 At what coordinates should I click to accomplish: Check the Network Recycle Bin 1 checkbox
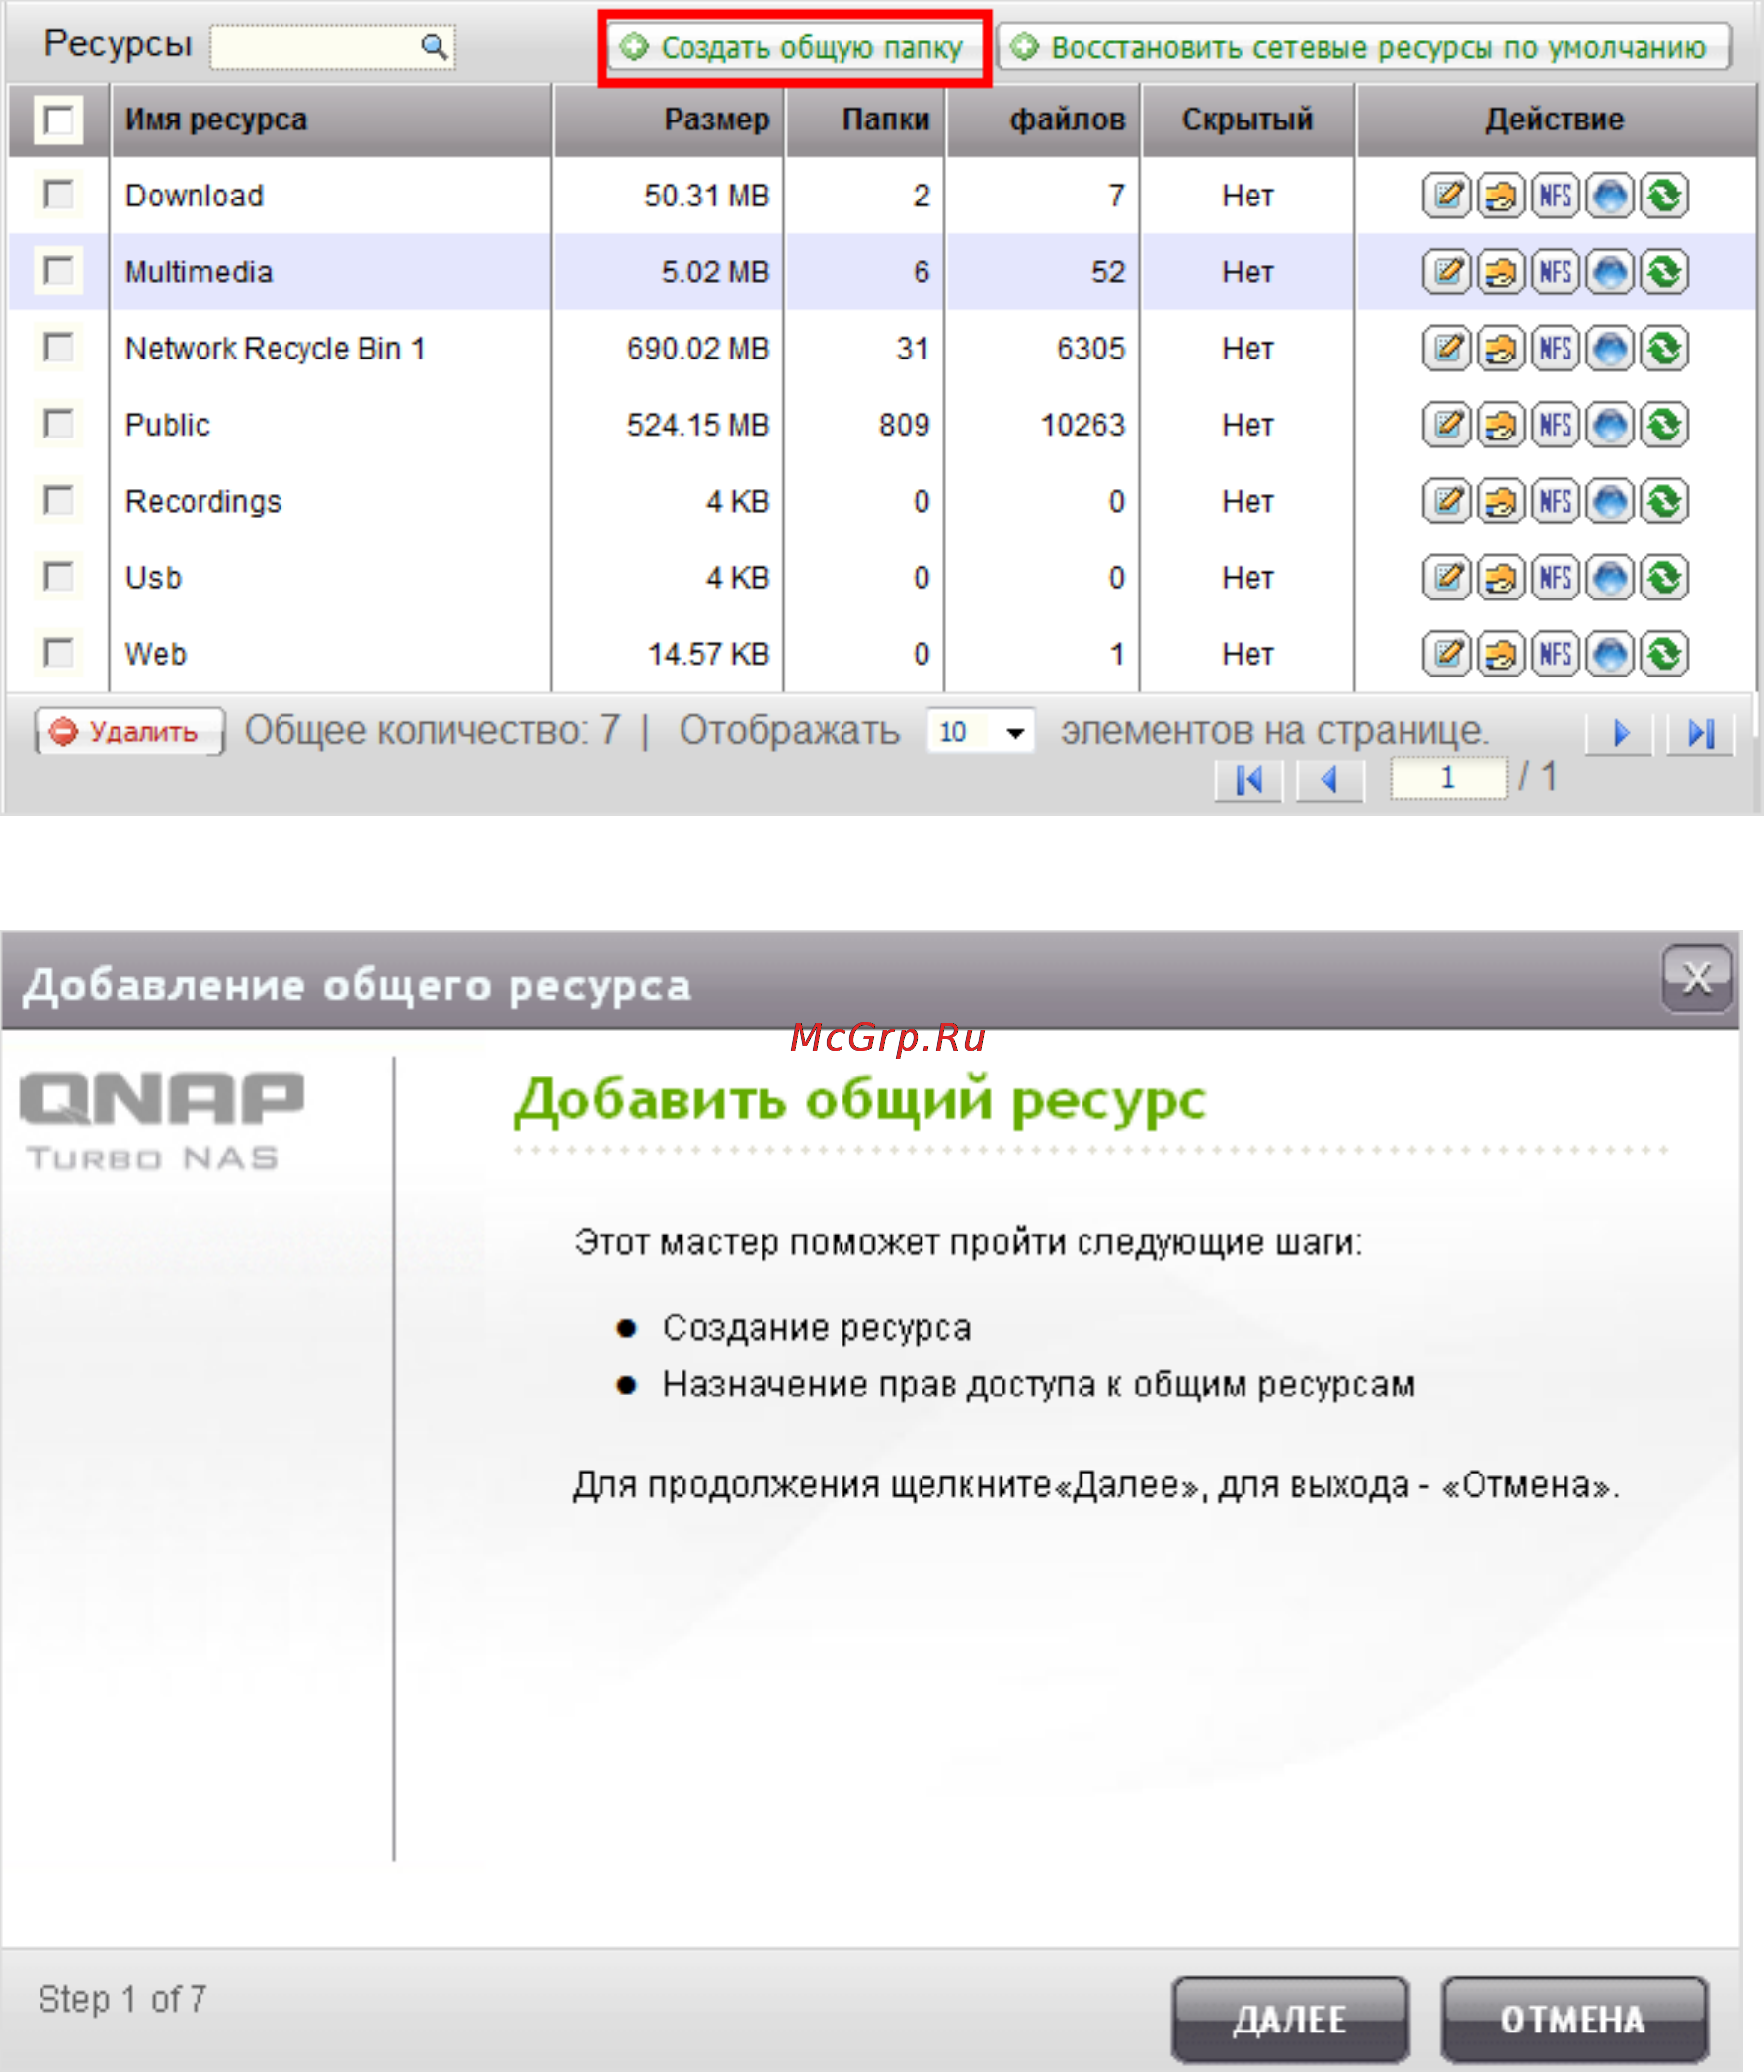58,347
